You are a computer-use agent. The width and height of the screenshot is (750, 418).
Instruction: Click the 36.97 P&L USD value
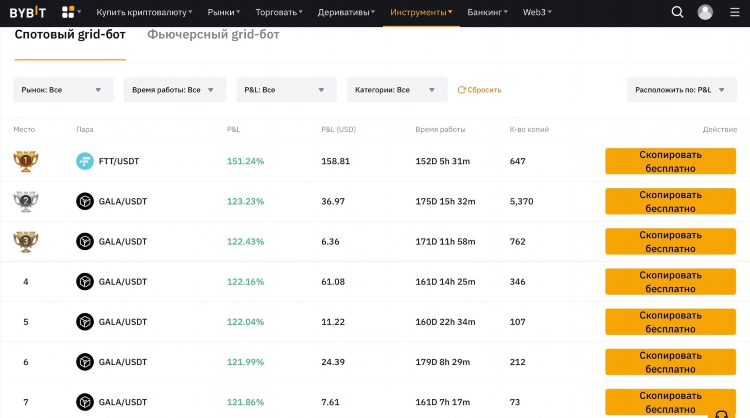pos(333,201)
